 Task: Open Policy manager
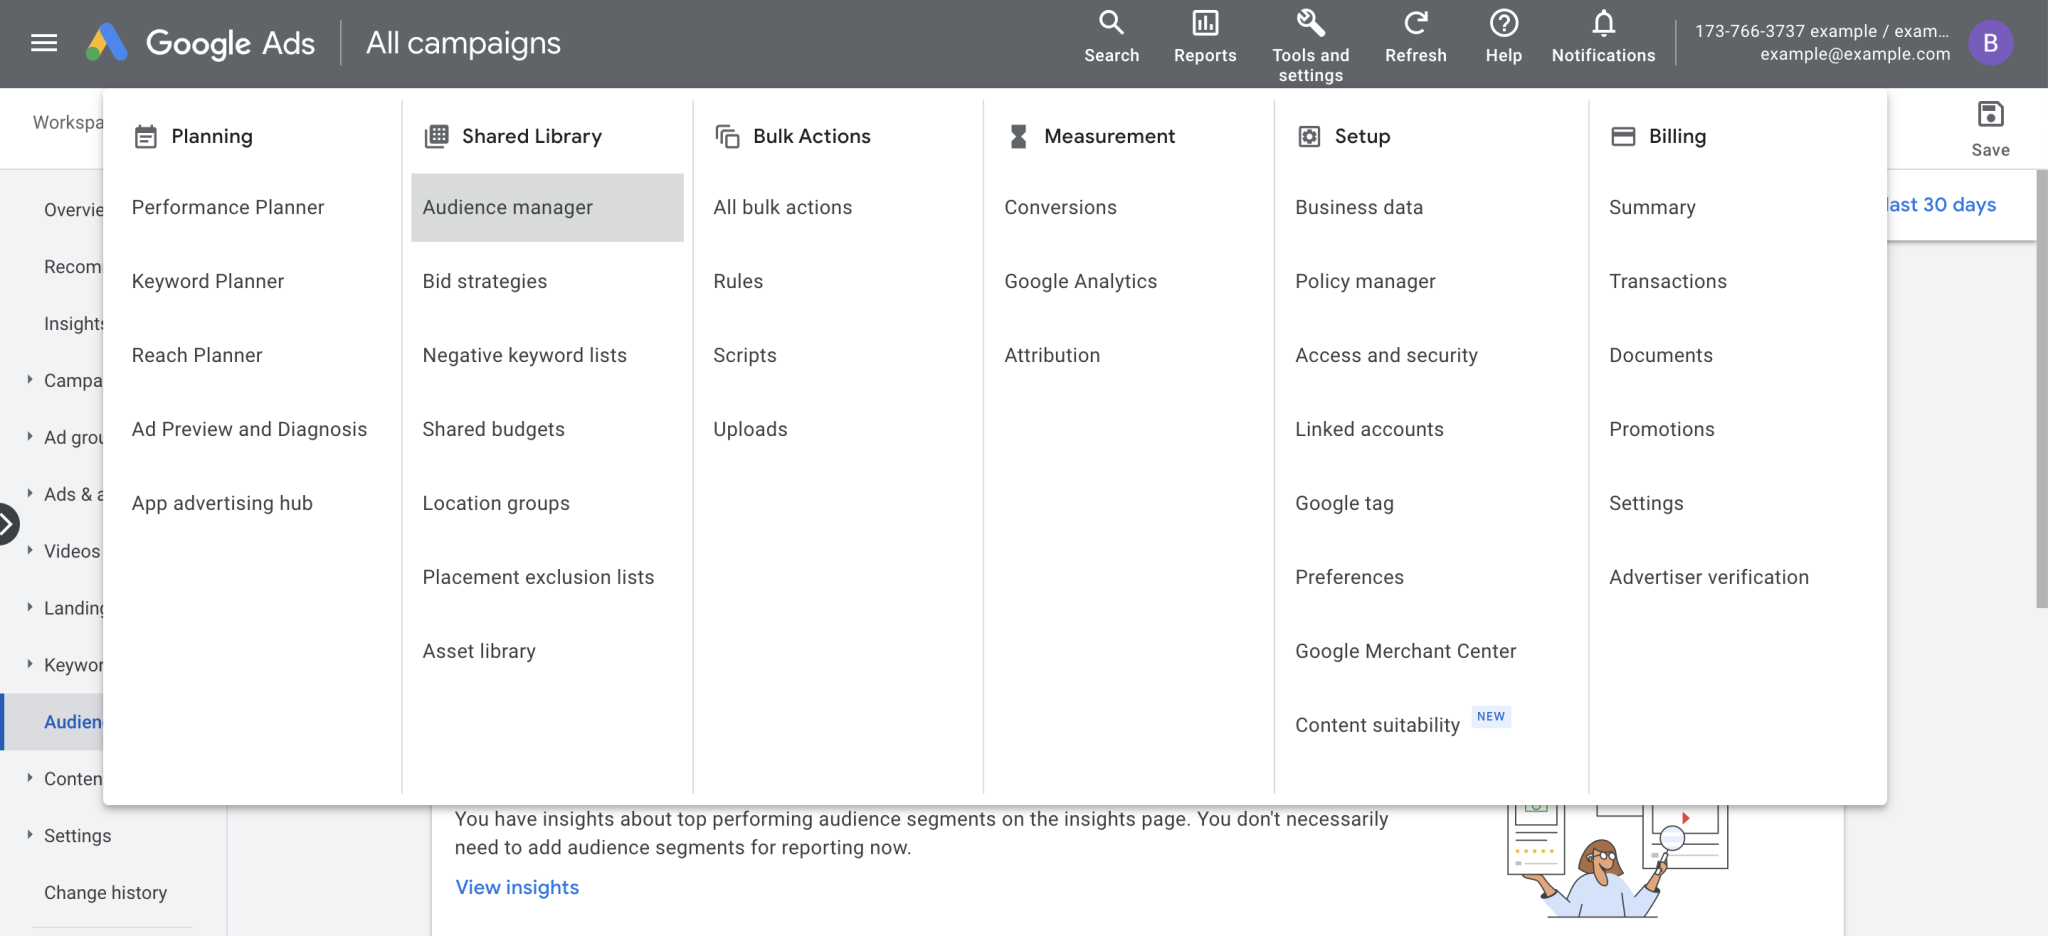1365,281
